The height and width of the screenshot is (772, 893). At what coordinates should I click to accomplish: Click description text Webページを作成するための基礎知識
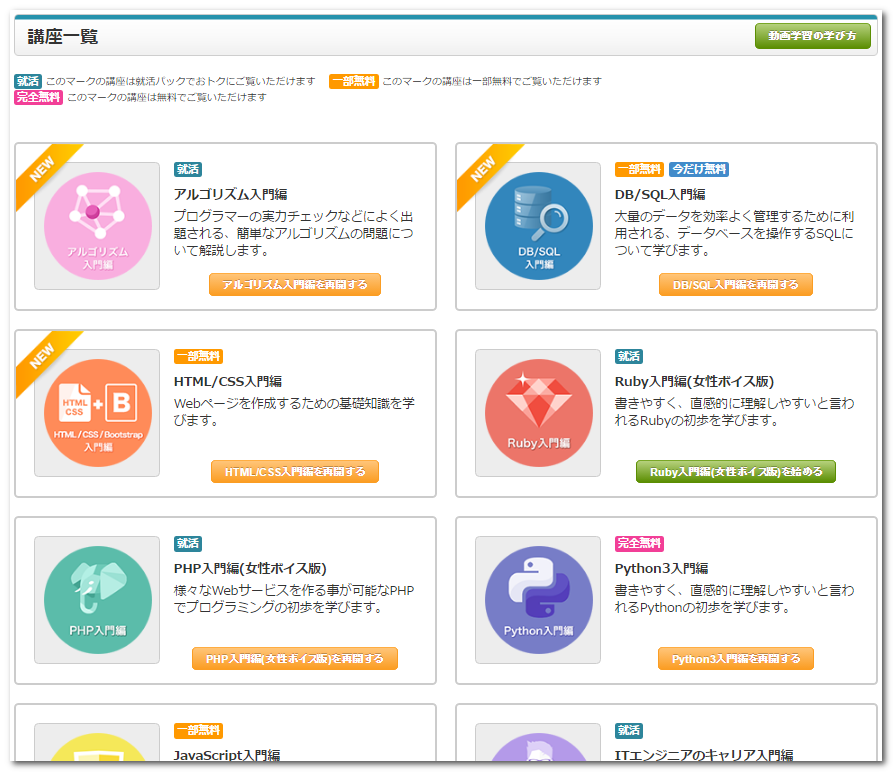[x=294, y=412]
